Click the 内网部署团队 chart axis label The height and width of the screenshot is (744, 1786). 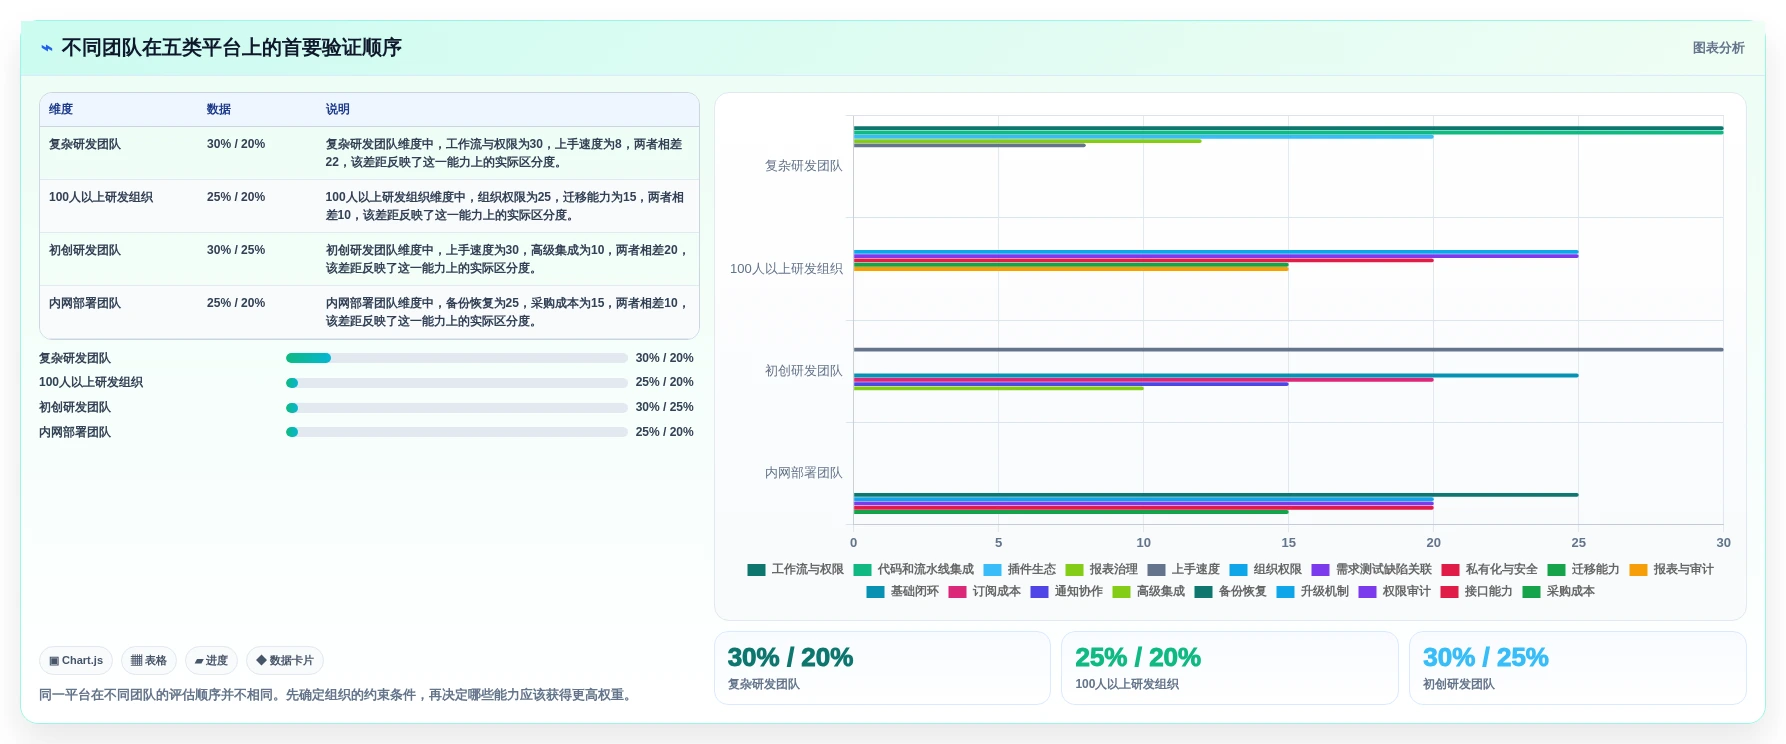point(803,473)
